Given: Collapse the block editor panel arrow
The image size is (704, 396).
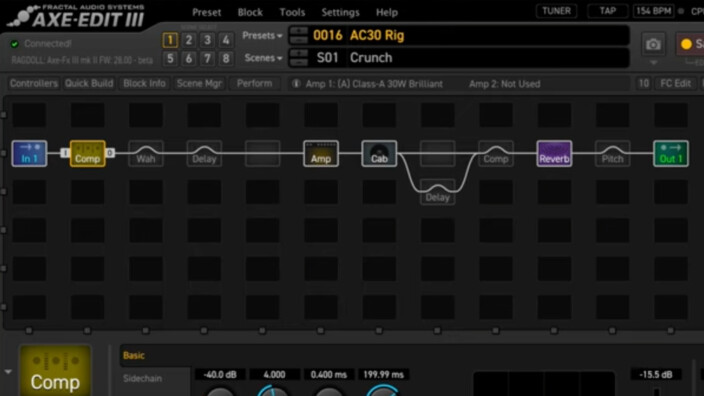Looking at the screenshot, I should (8, 372).
